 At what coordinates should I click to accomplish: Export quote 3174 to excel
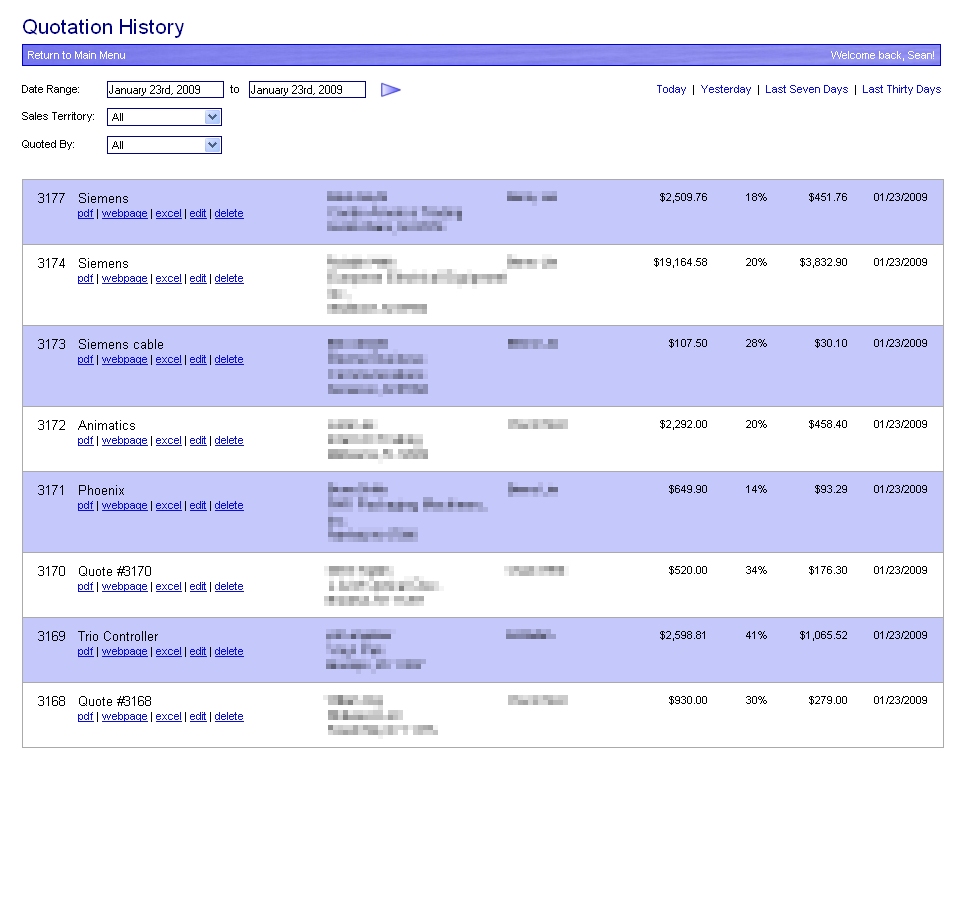click(x=168, y=279)
